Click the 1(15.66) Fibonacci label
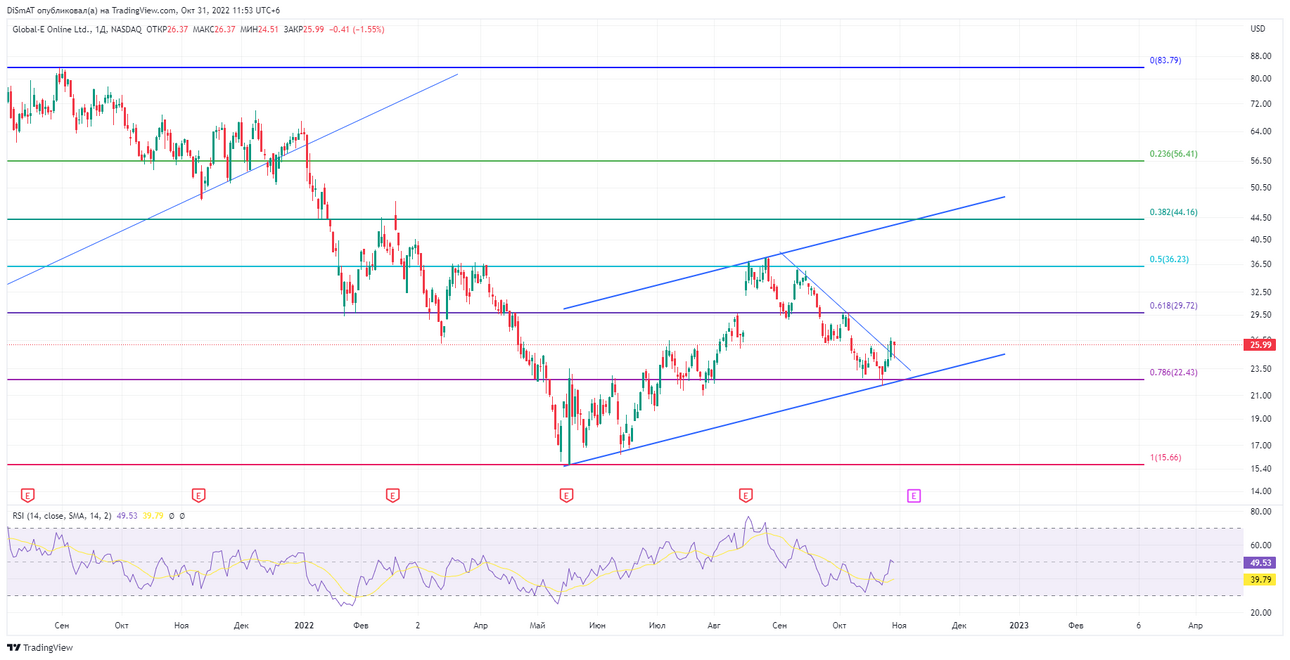Image resolution: width=1290 pixels, height=660 pixels. [1165, 457]
